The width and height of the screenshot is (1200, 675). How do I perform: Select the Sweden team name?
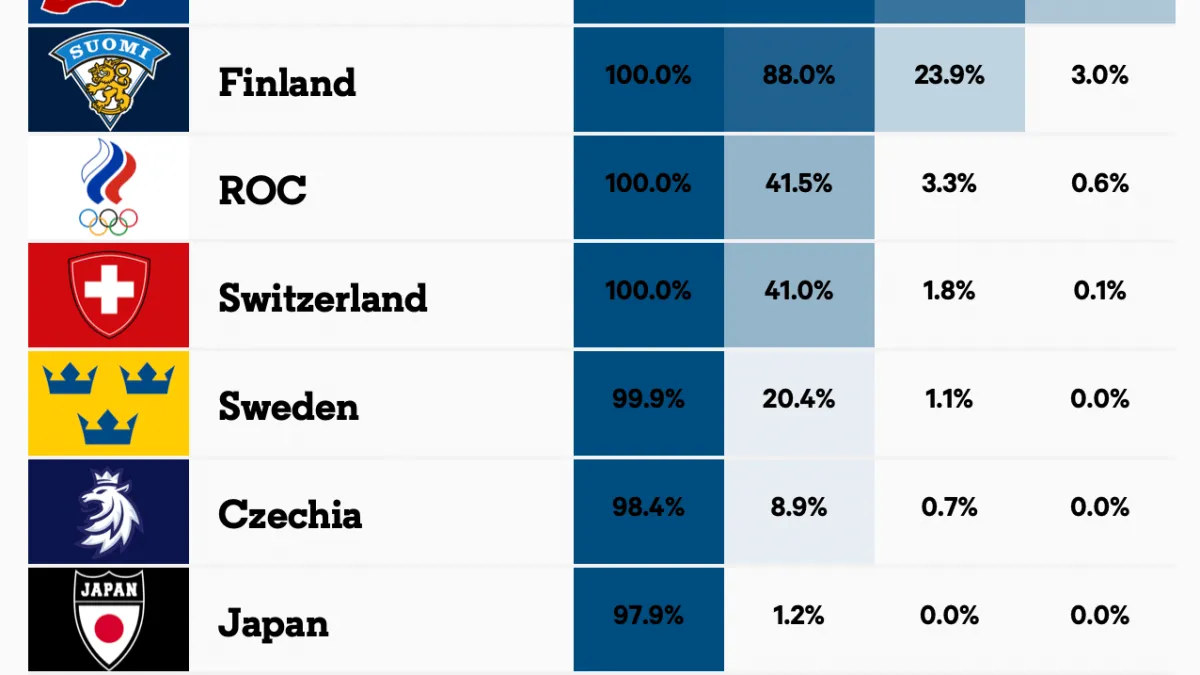[288, 406]
